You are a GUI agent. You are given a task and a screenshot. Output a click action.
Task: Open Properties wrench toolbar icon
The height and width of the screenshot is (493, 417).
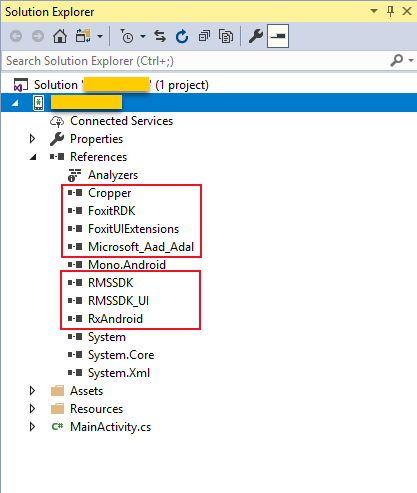256,36
